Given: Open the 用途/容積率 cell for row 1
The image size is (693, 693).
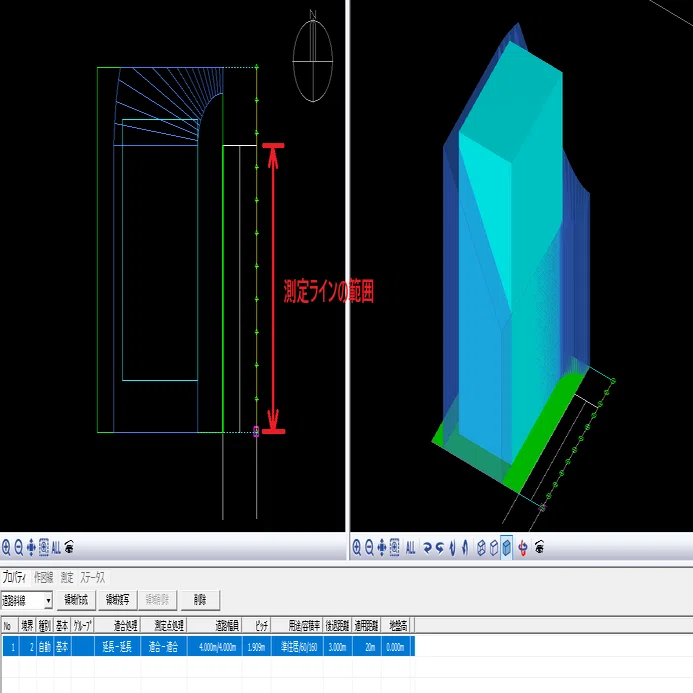Looking at the screenshot, I should (298, 647).
